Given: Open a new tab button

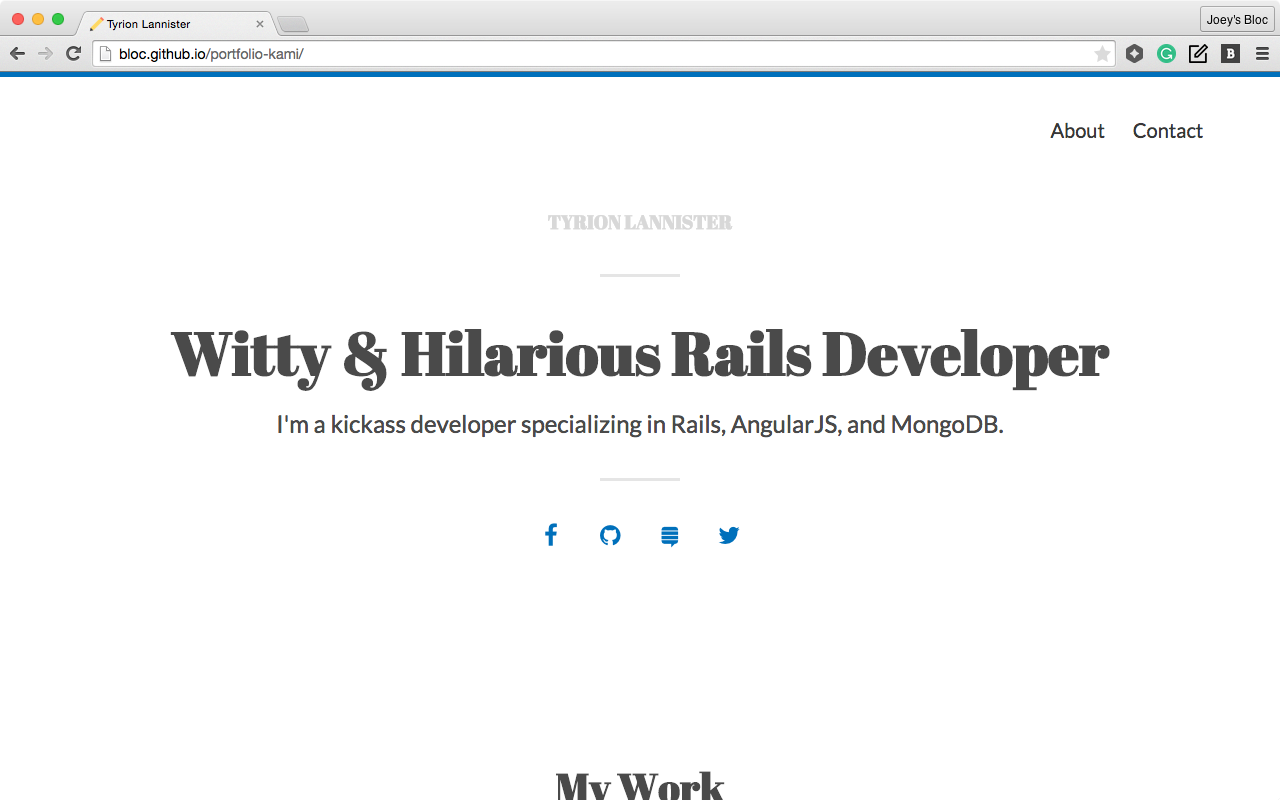Looking at the screenshot, I should 292,24.
